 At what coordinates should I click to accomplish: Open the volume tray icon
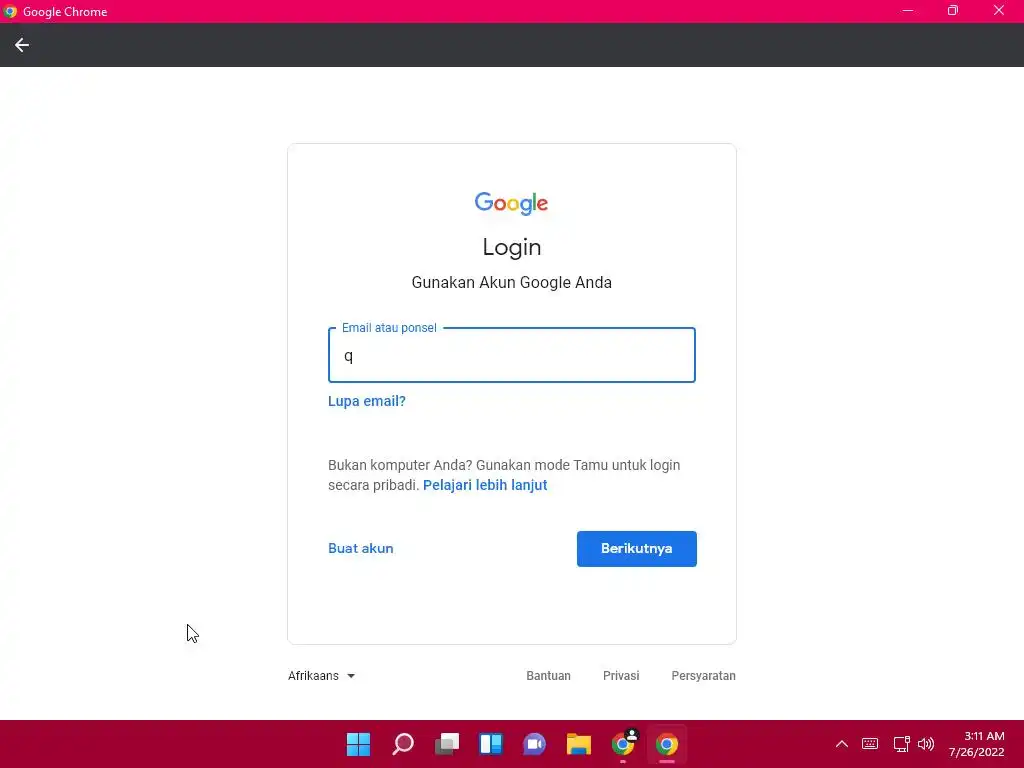(926, 744)
